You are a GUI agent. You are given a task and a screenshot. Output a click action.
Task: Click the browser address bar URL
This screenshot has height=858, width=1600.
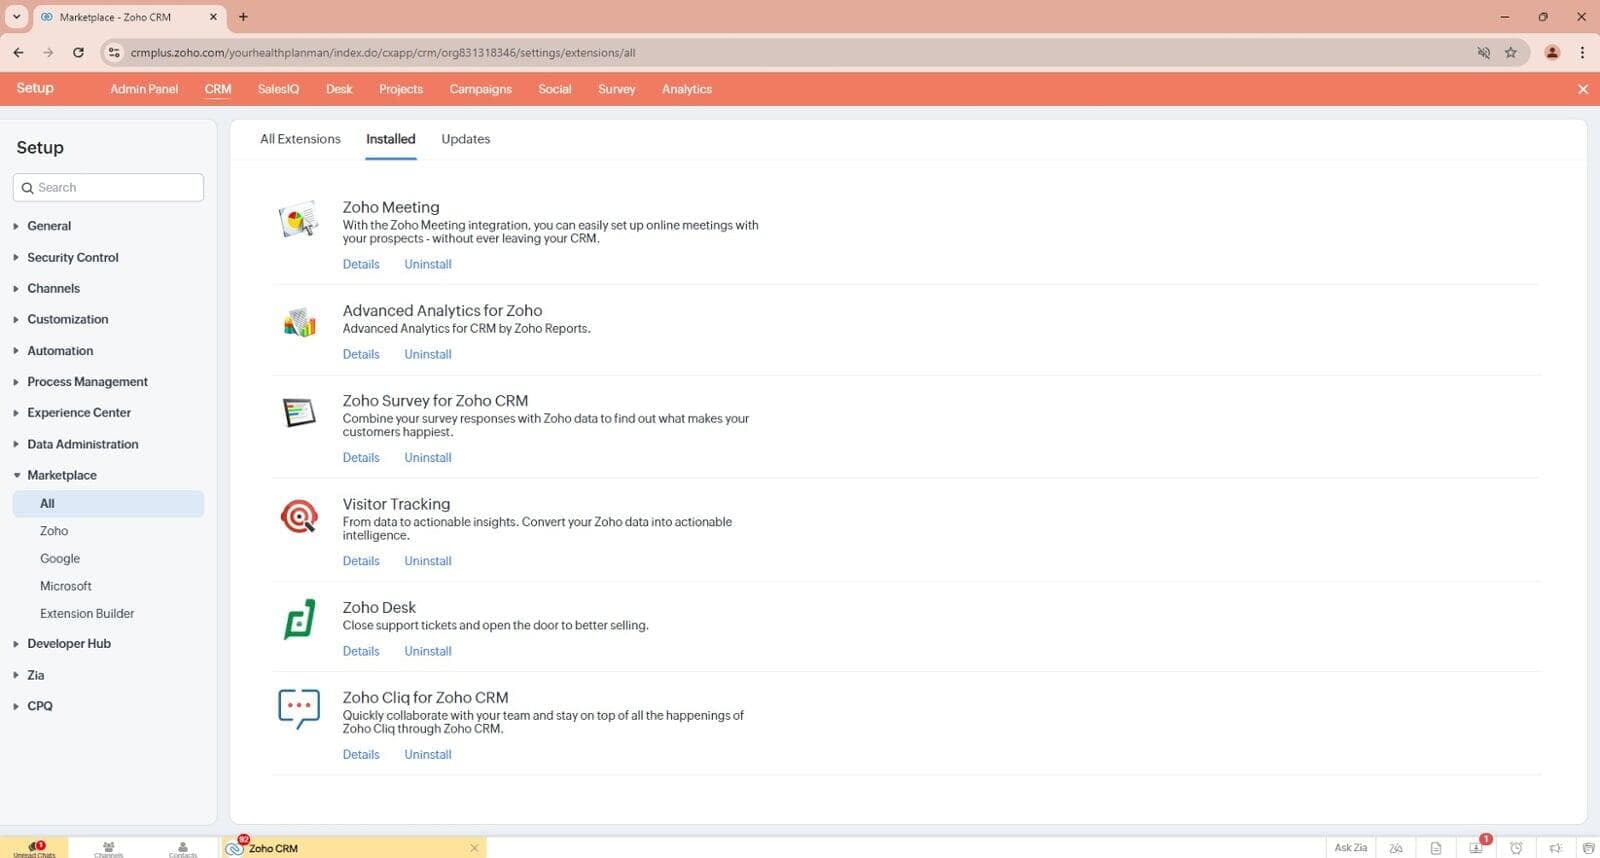point(383,52)
